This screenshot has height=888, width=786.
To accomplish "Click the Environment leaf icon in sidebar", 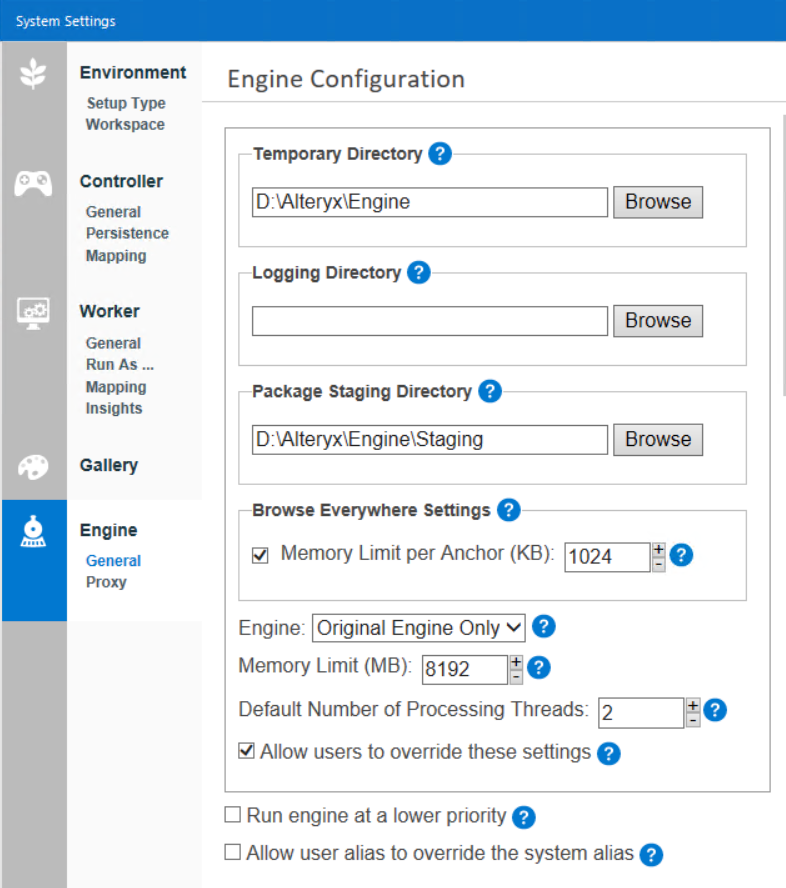I will click(34, 74).
